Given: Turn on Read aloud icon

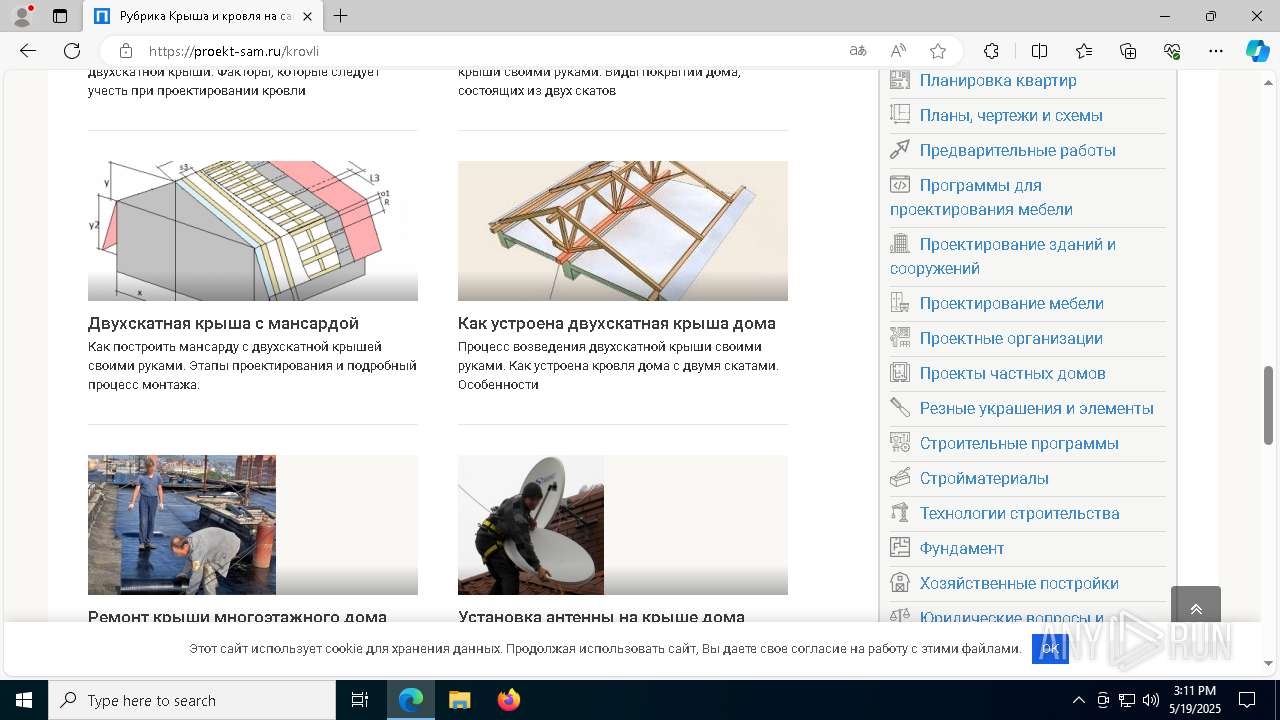Looking at the screenshot, I should [x=898, y=51].
